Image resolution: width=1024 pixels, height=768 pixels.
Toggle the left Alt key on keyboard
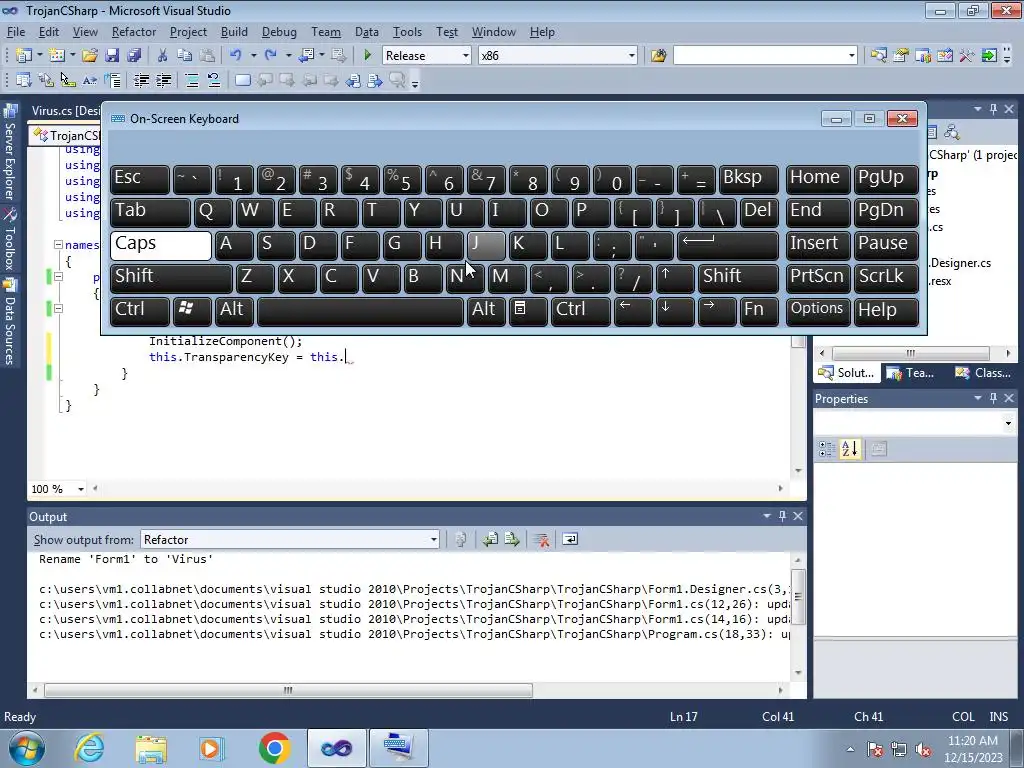pyautogui.click(x=234, y=311)
